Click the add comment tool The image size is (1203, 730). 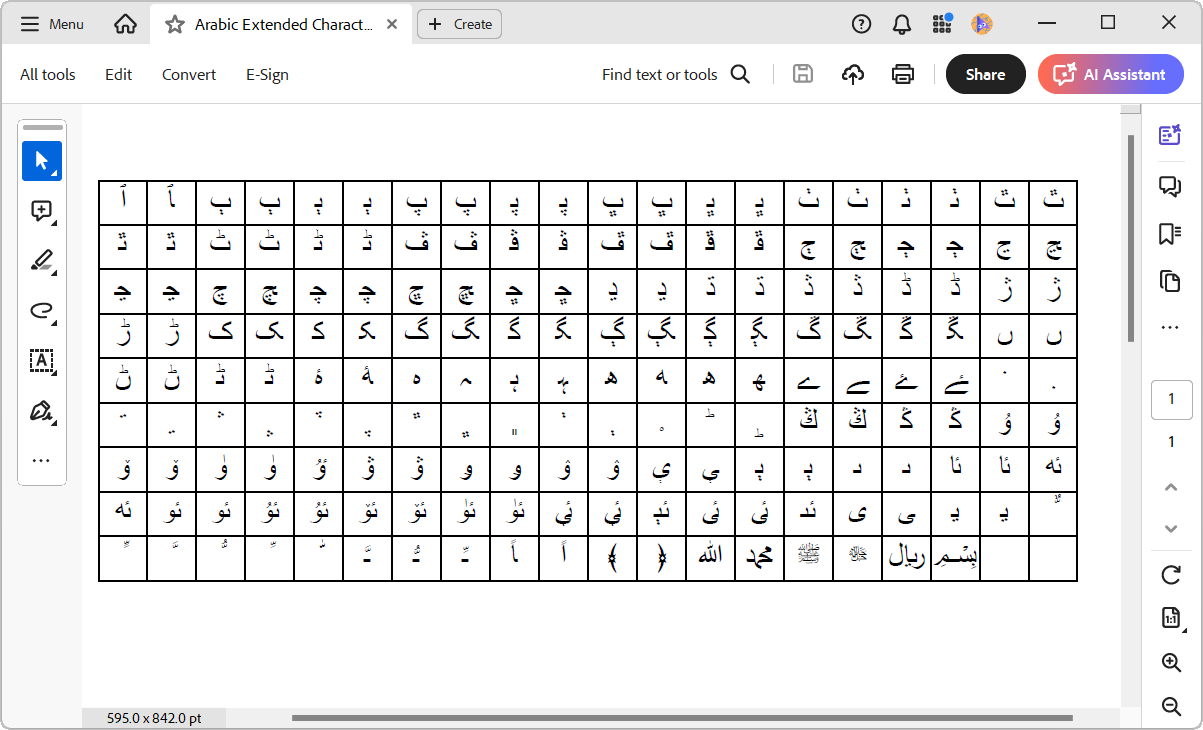click(x=41, y=211)
